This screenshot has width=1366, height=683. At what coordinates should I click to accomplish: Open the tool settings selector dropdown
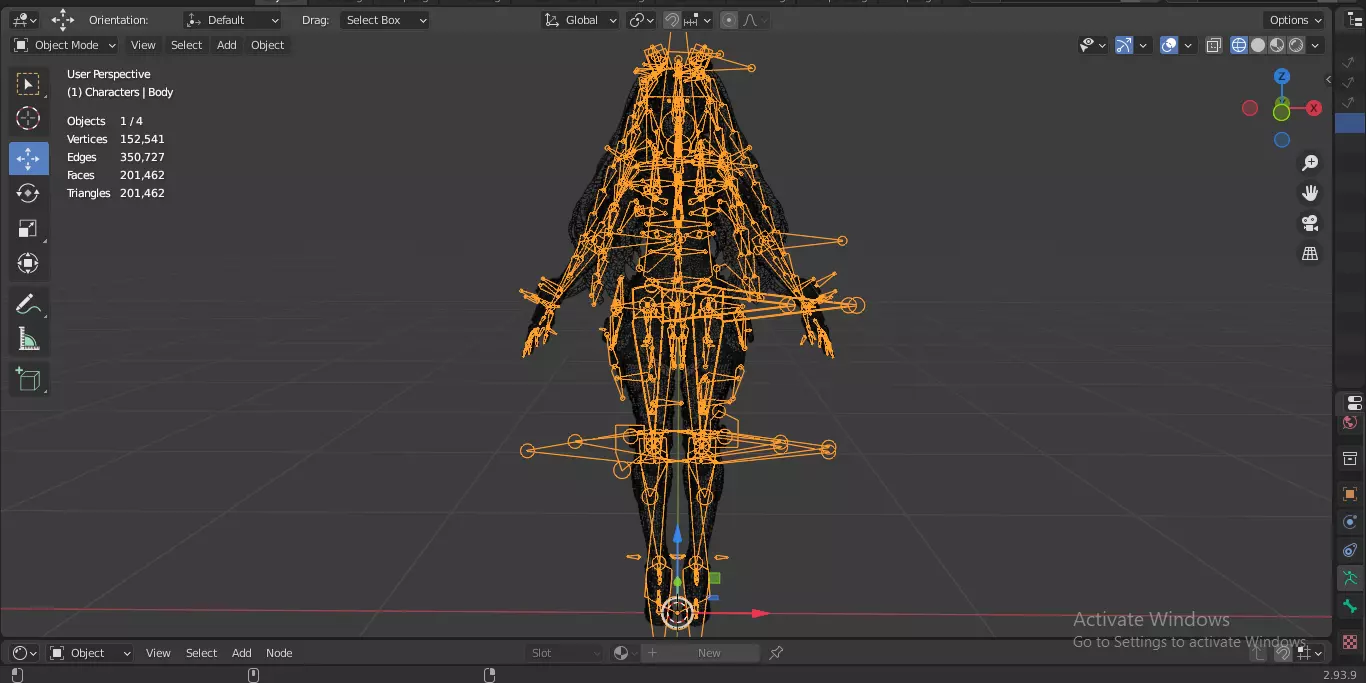pyautogui.click(x=25, y=20)
